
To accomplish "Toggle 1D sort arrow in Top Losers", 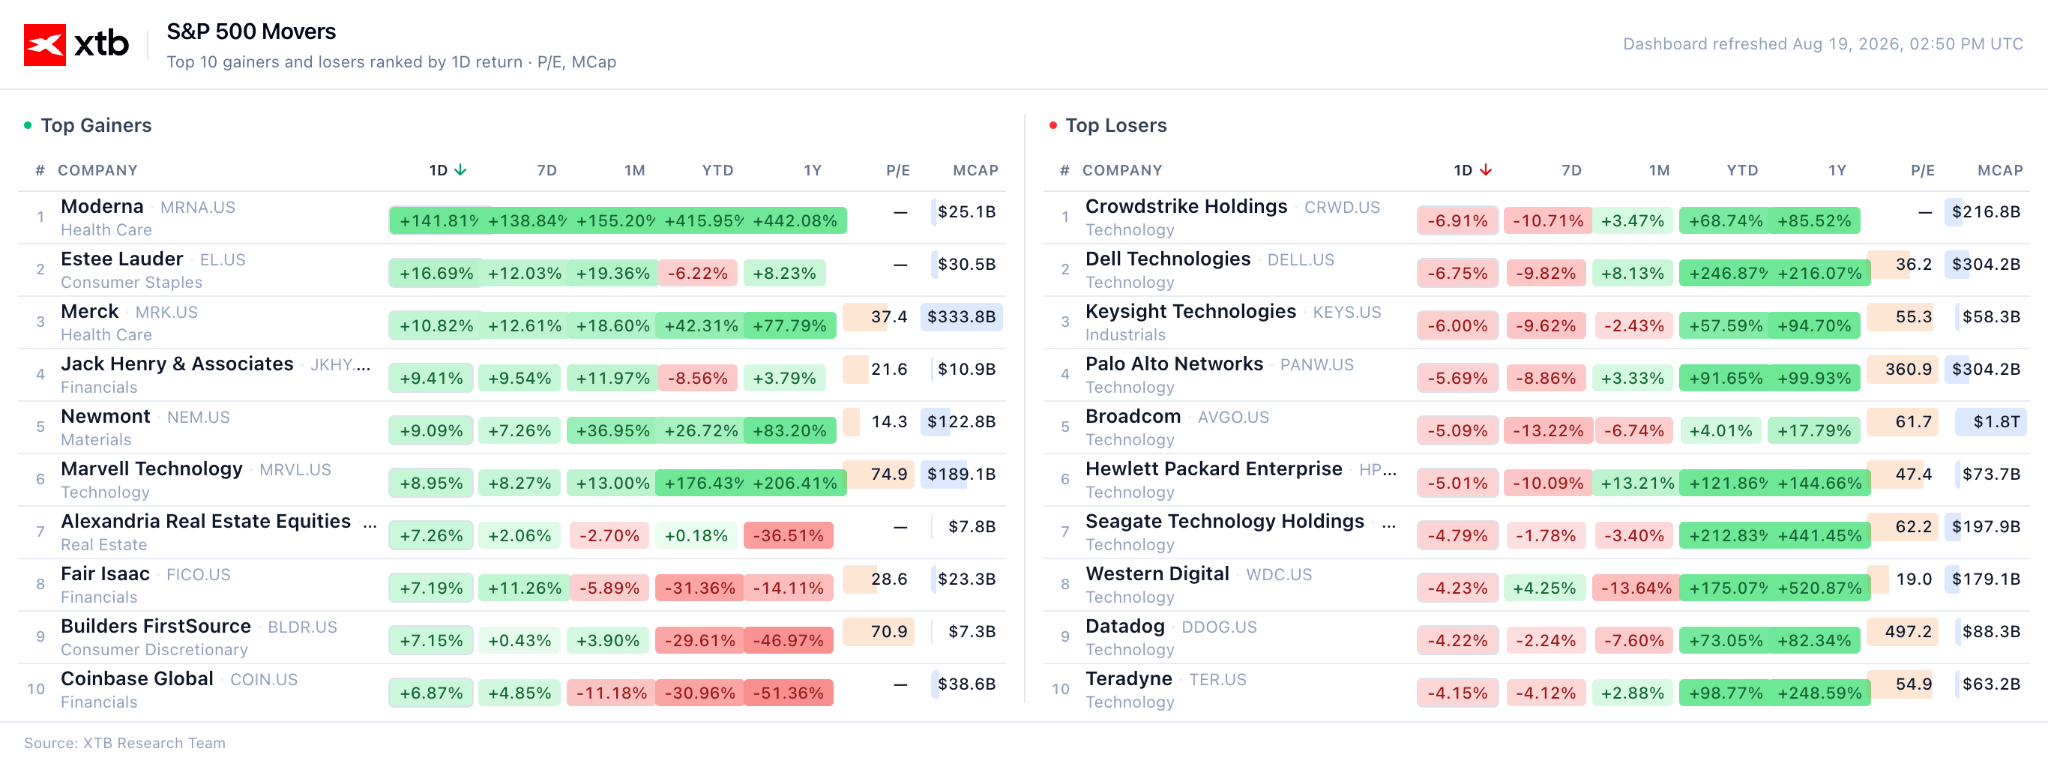I will (x=1486, y=170).
